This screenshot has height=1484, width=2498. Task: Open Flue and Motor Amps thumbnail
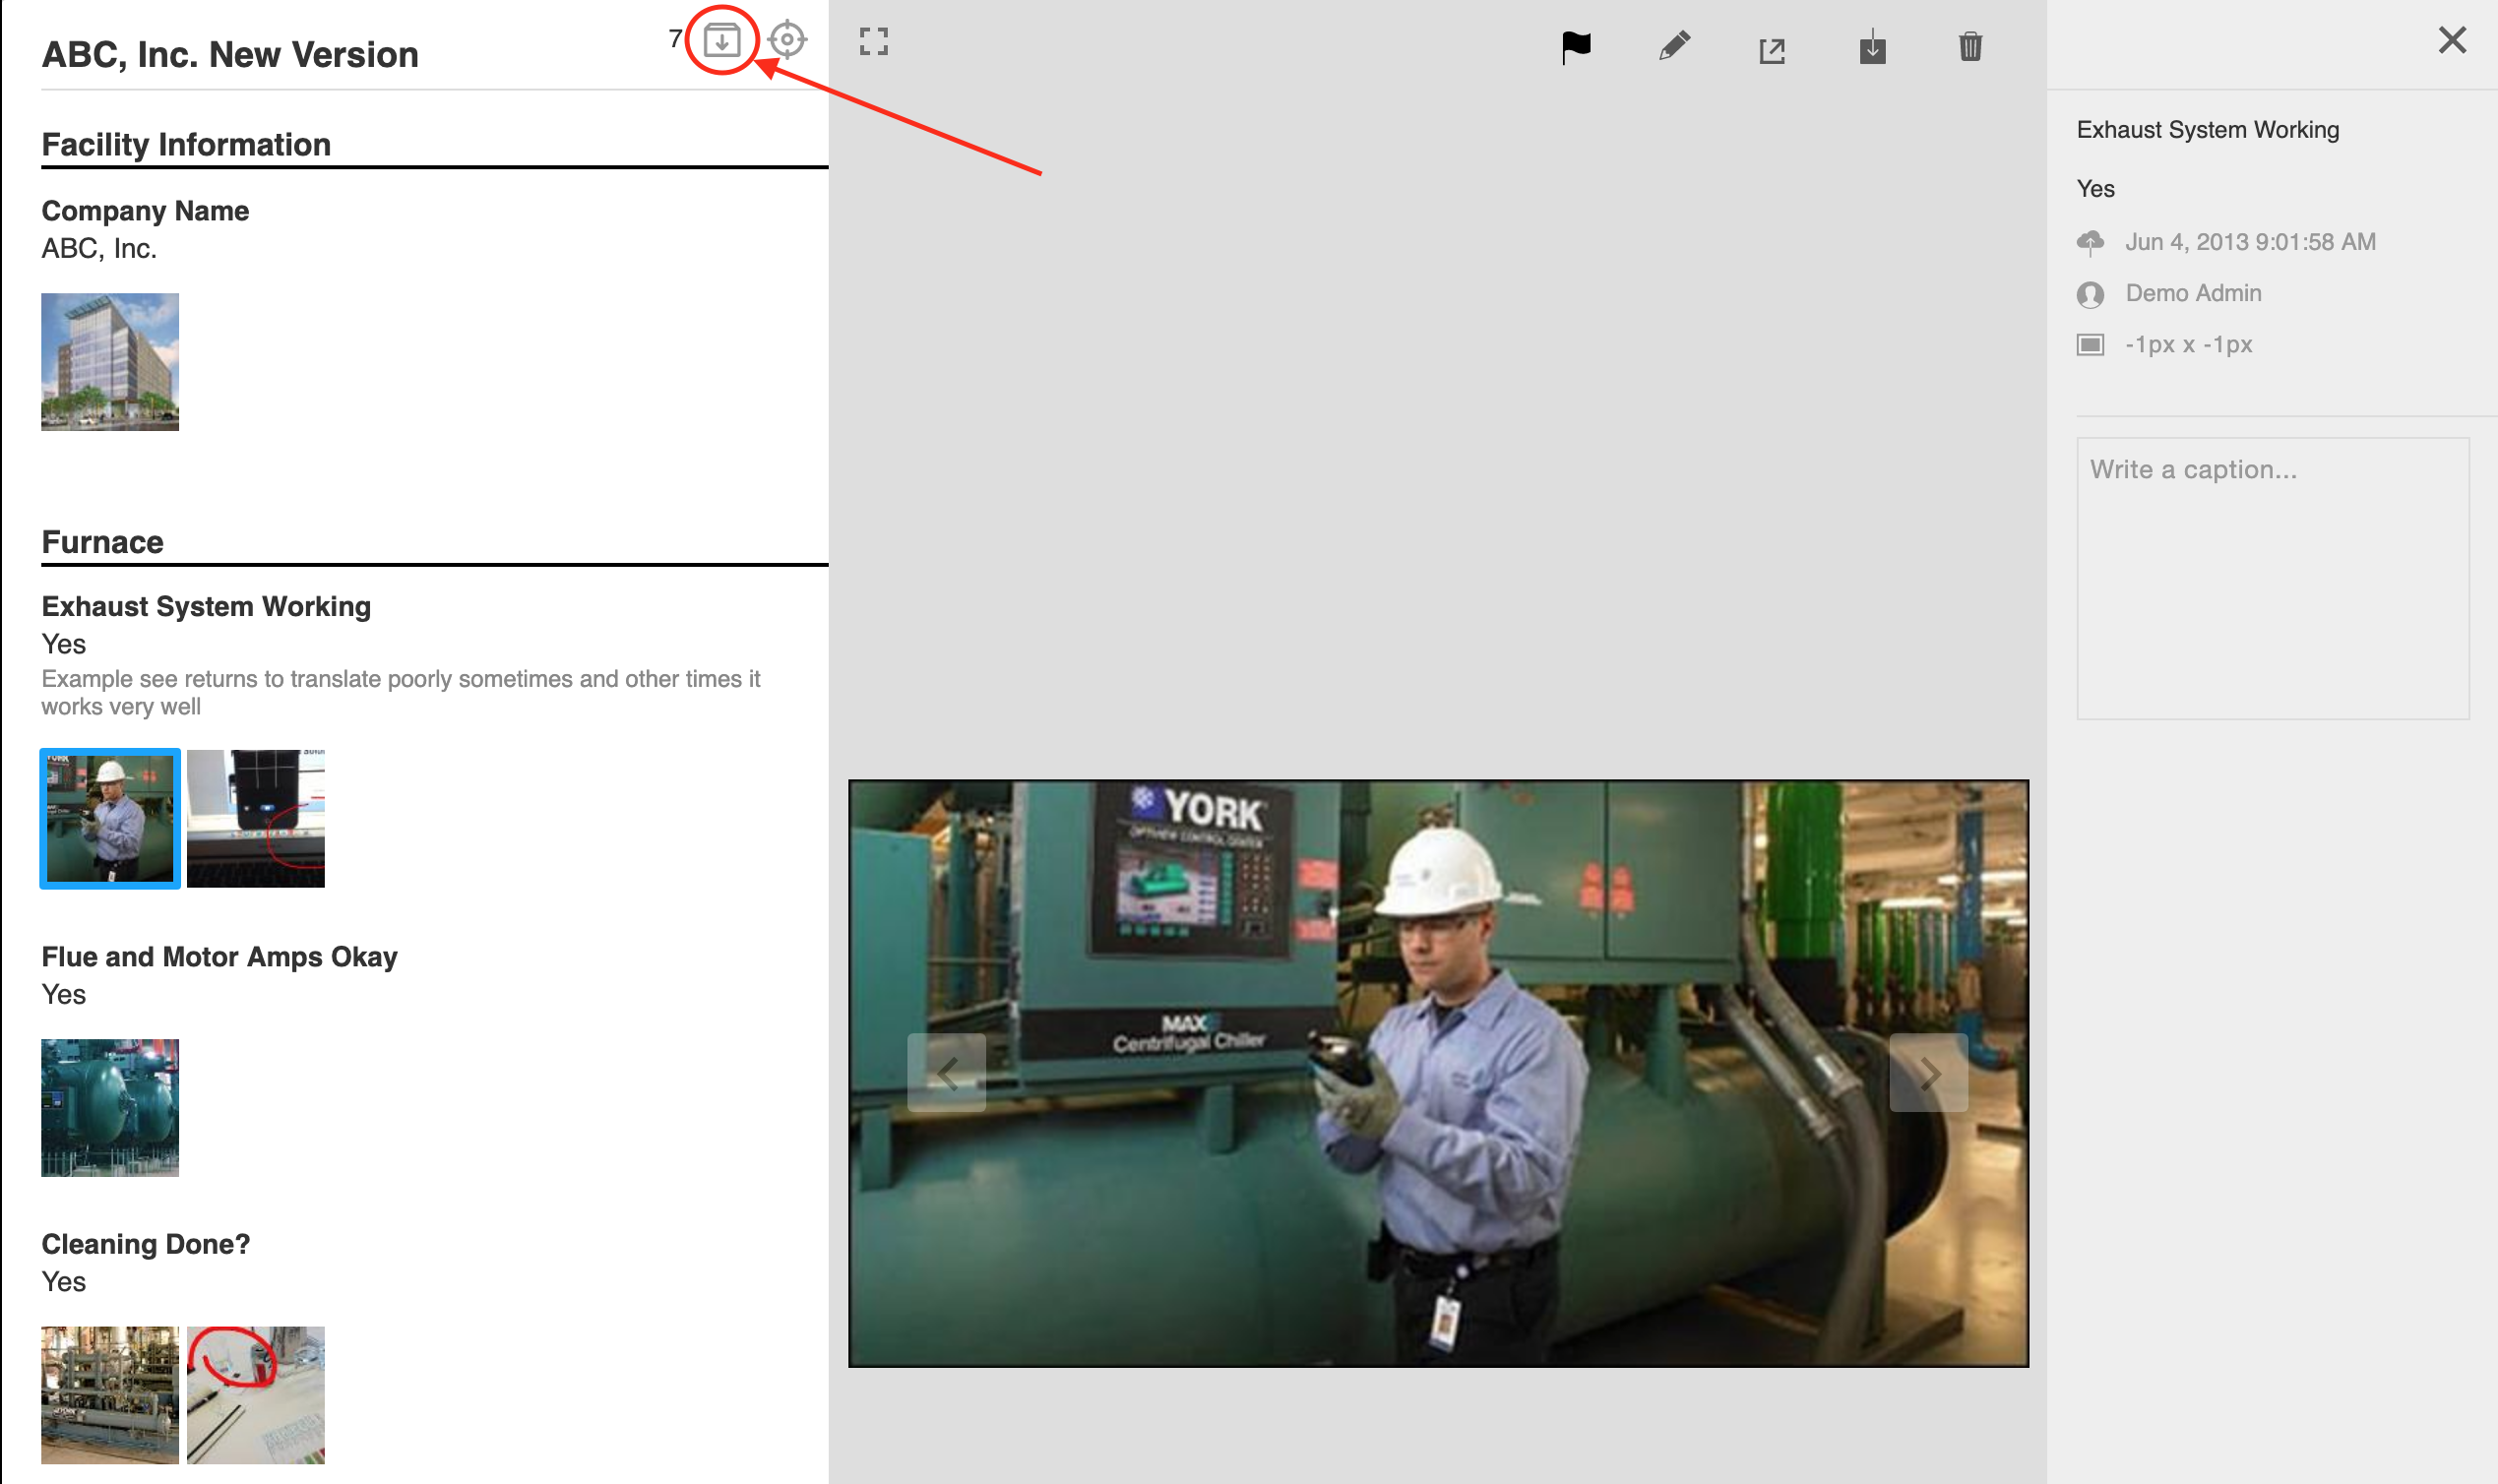[x=110, y=1108]
